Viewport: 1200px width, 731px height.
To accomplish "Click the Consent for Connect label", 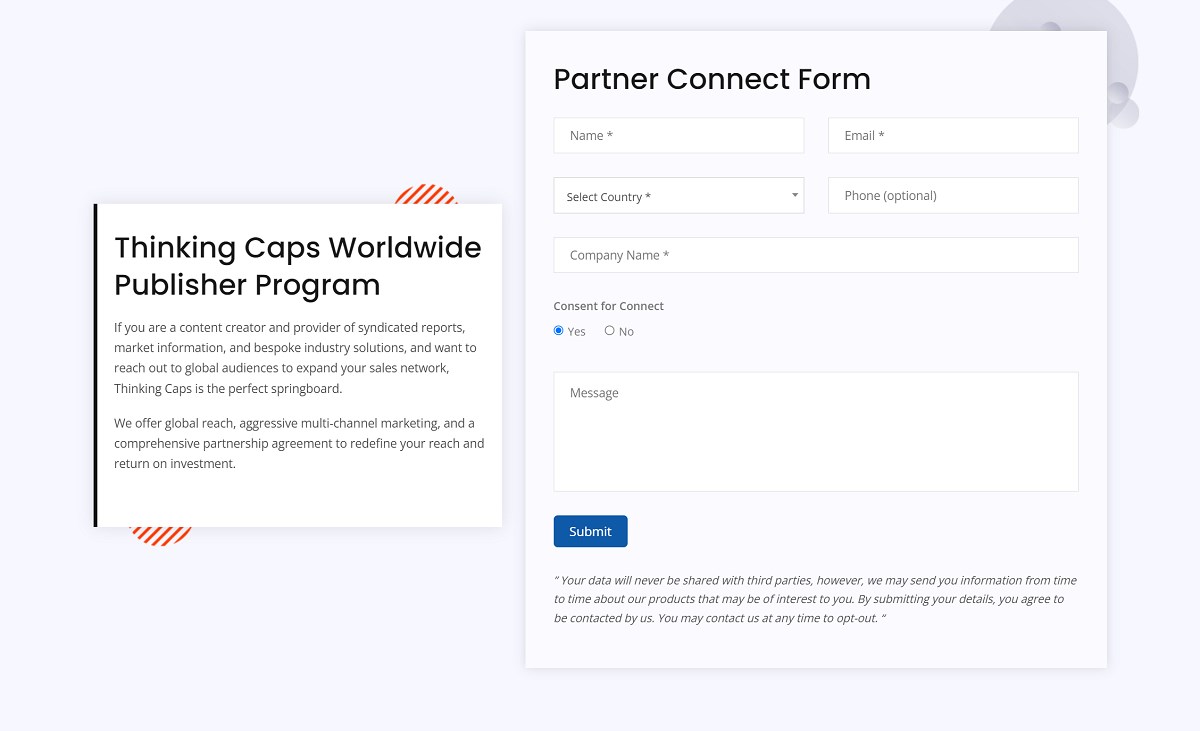I will pos(608,306).
